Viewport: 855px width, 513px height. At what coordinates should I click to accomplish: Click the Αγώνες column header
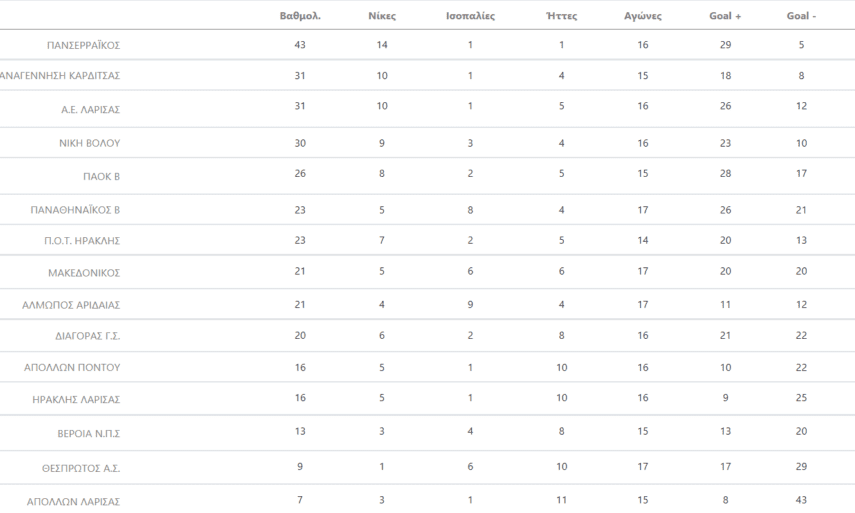642,15
